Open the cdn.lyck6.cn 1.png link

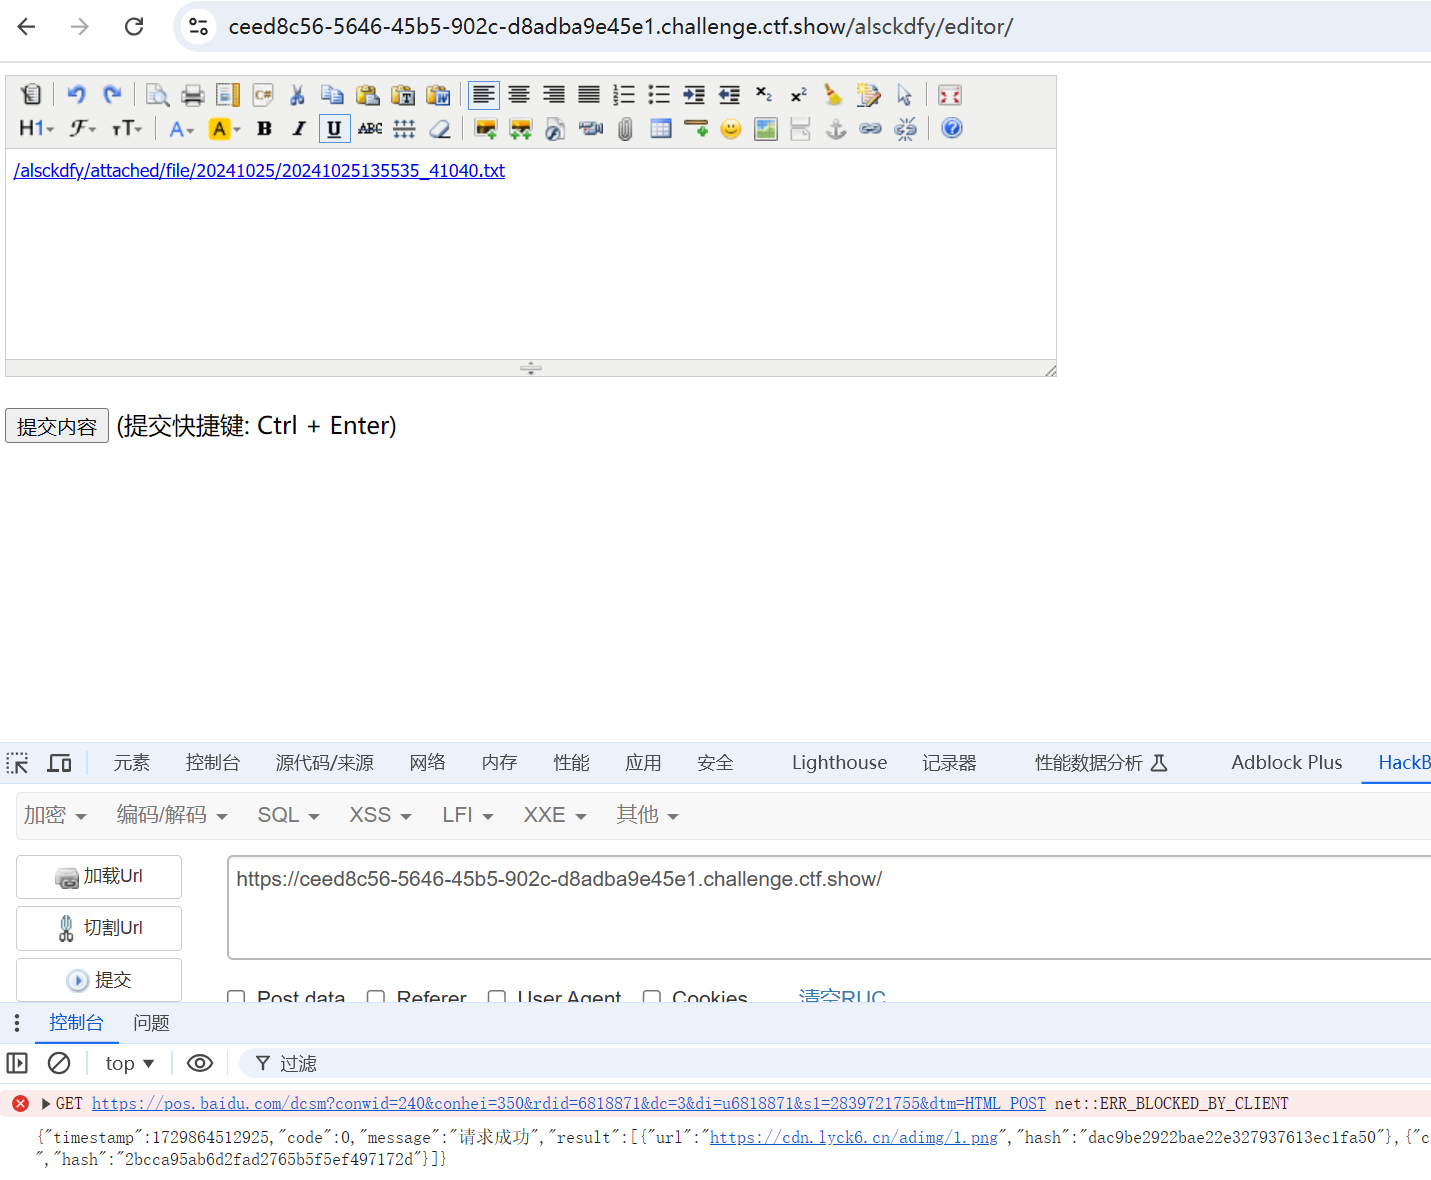(854, 1137)
